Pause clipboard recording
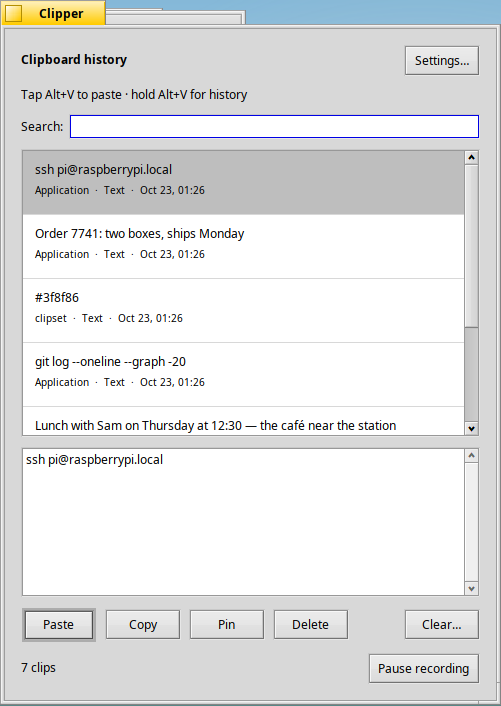Image resolution: width=501 pixels, height=706 pixels. point(424,669)
